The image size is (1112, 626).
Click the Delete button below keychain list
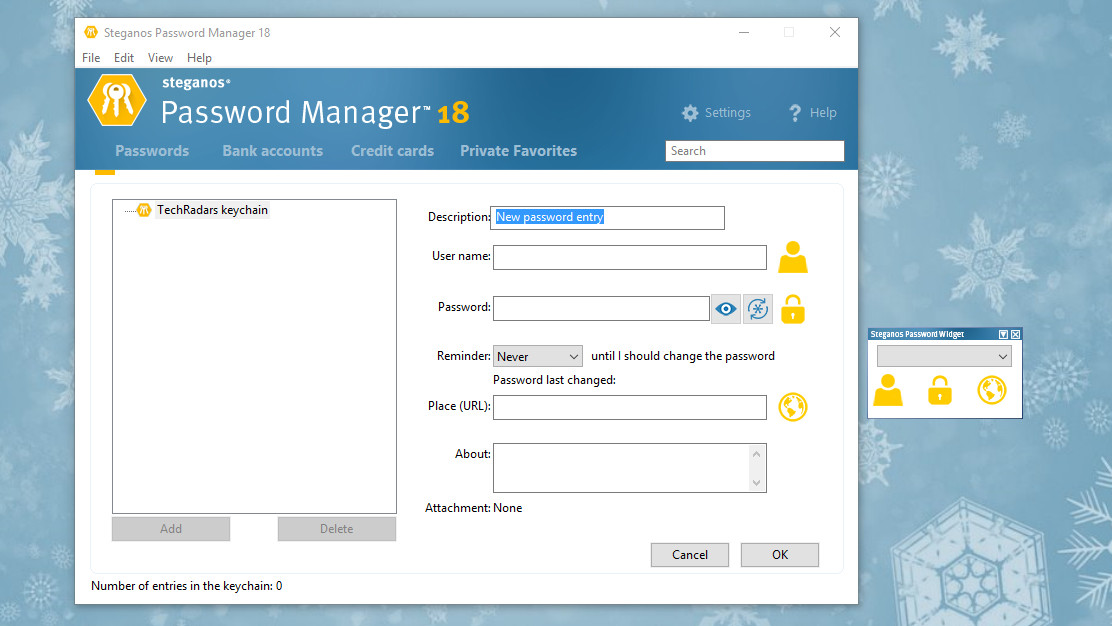tap(337, 529)
